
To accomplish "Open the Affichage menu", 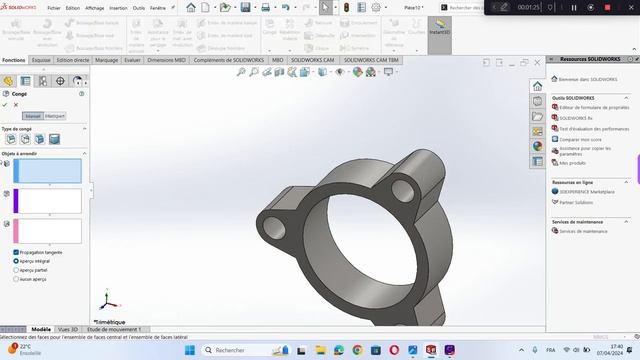I will click(x=94, y=8).
